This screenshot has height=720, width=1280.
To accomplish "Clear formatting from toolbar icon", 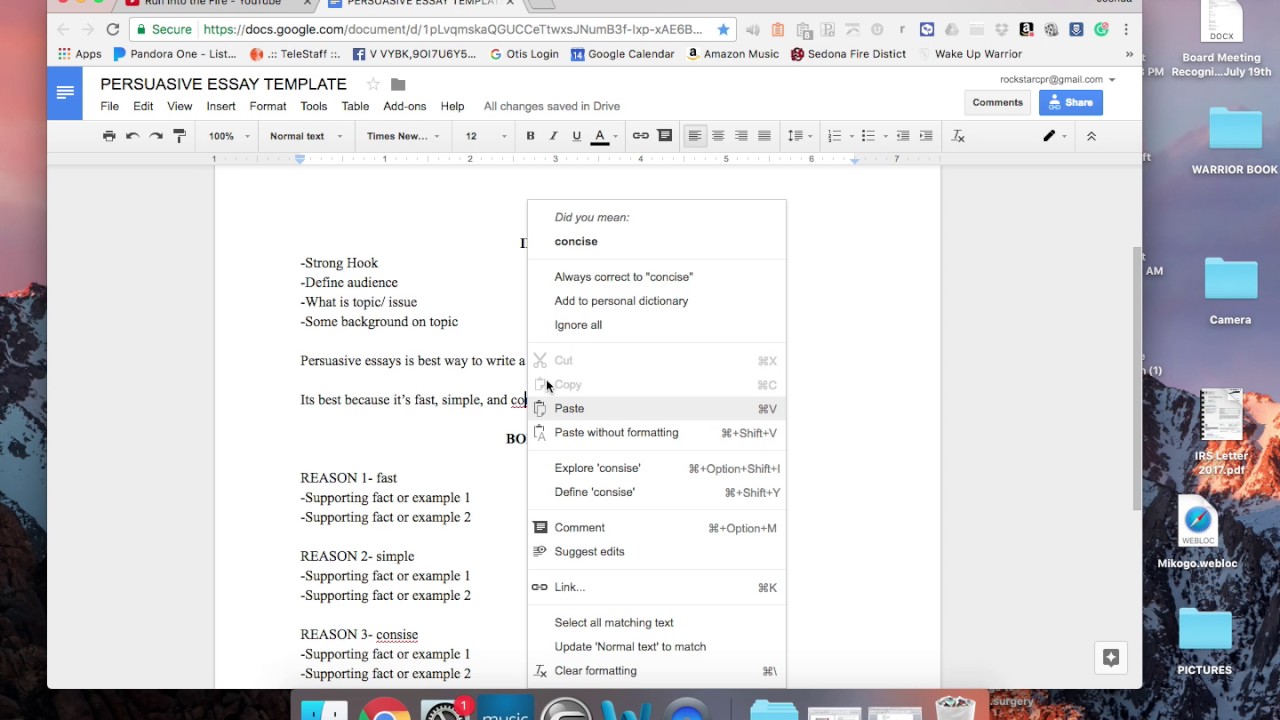I will 958,136.
